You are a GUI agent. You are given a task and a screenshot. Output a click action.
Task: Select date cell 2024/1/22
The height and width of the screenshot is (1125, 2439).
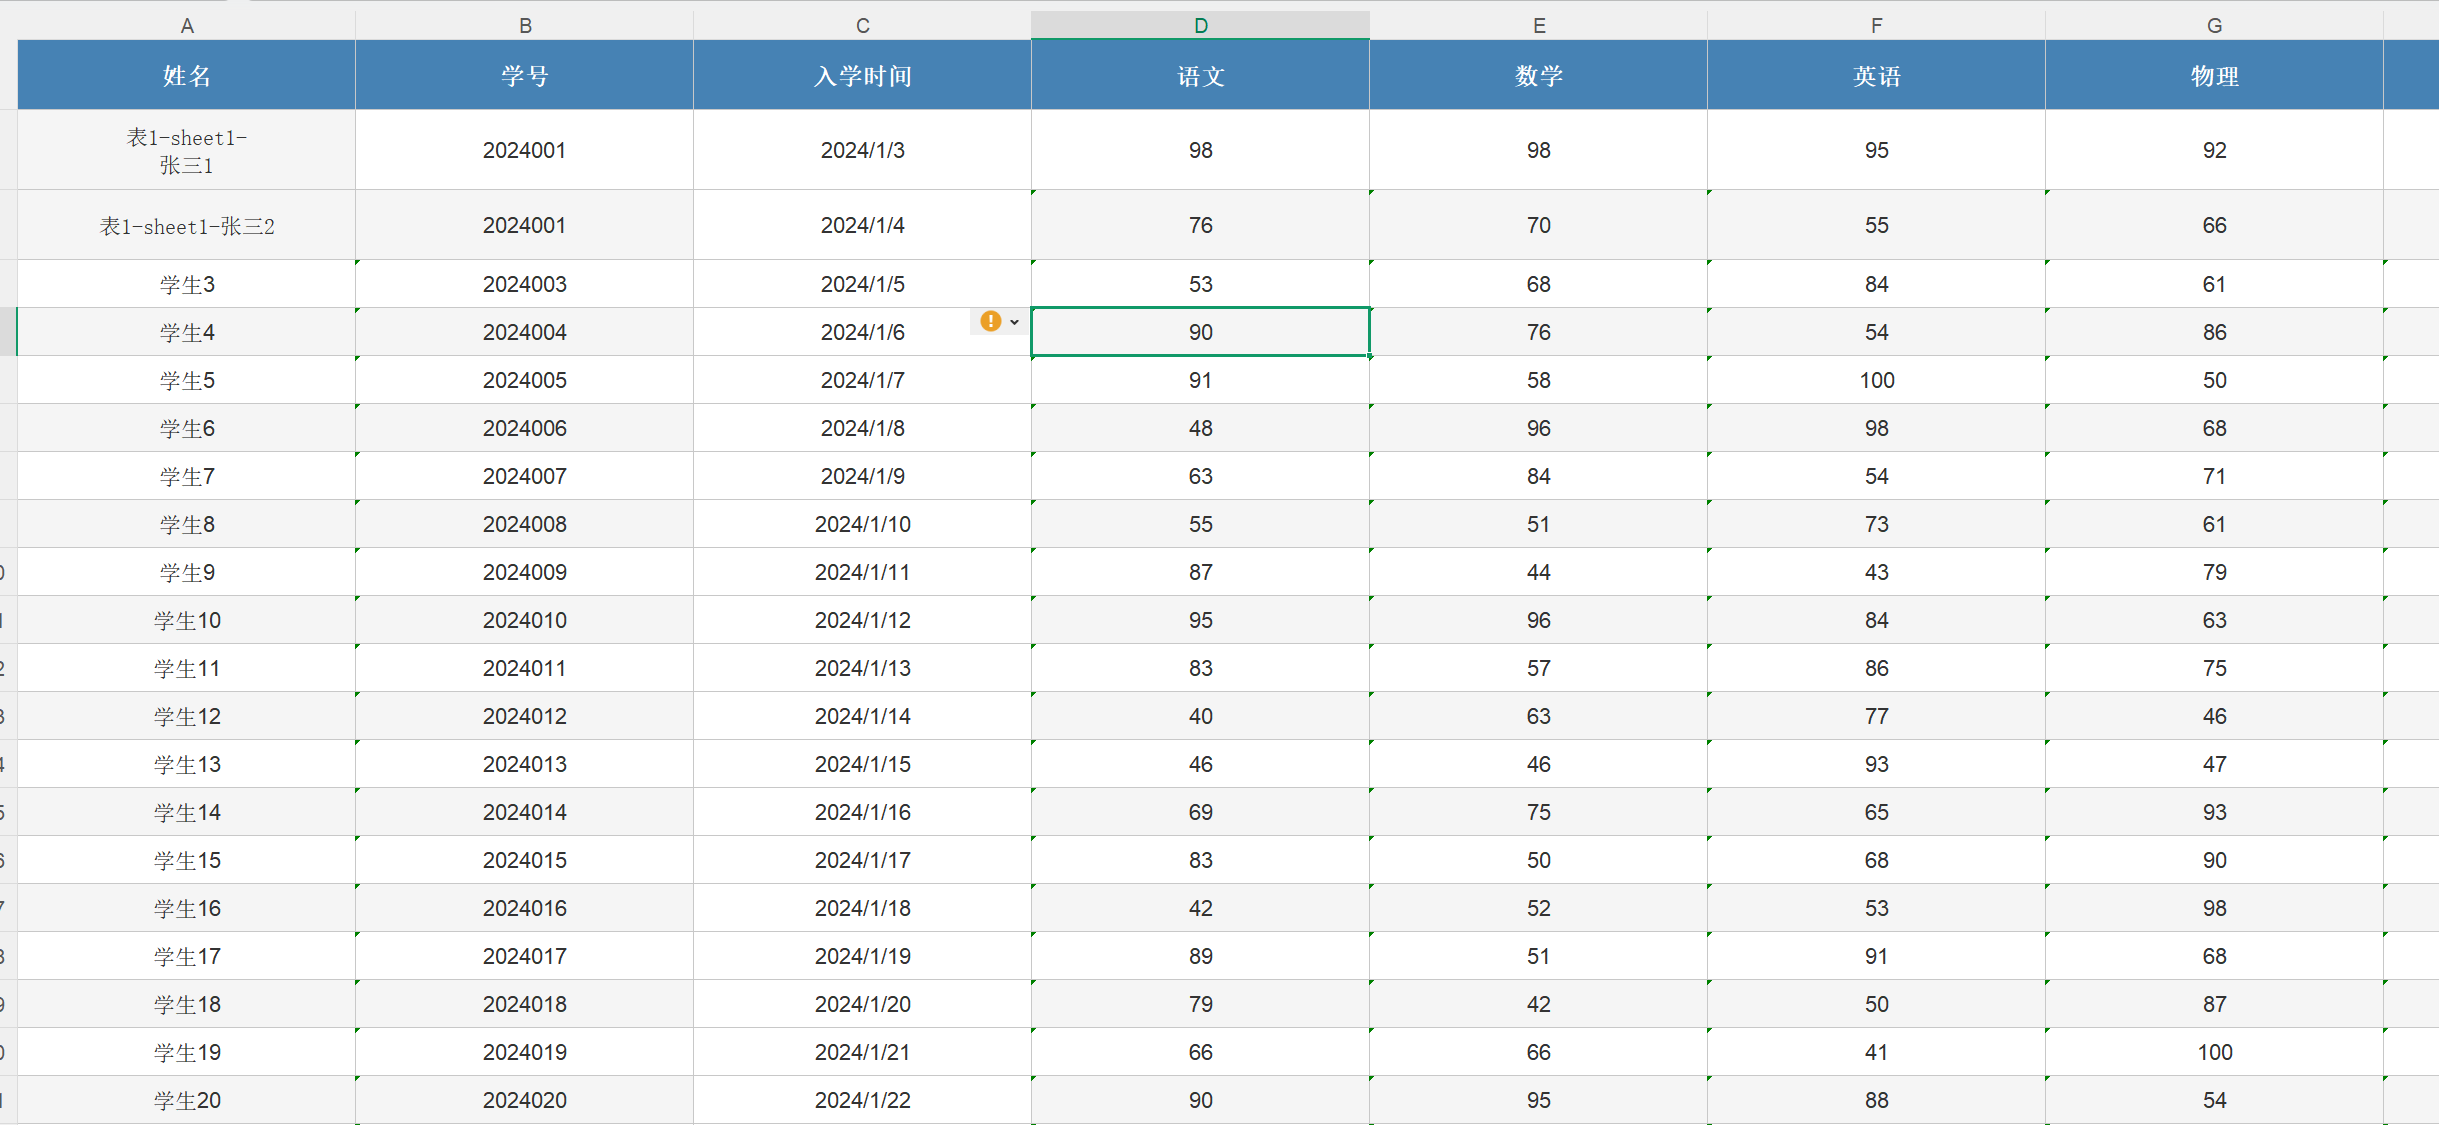click(862, 1100)
